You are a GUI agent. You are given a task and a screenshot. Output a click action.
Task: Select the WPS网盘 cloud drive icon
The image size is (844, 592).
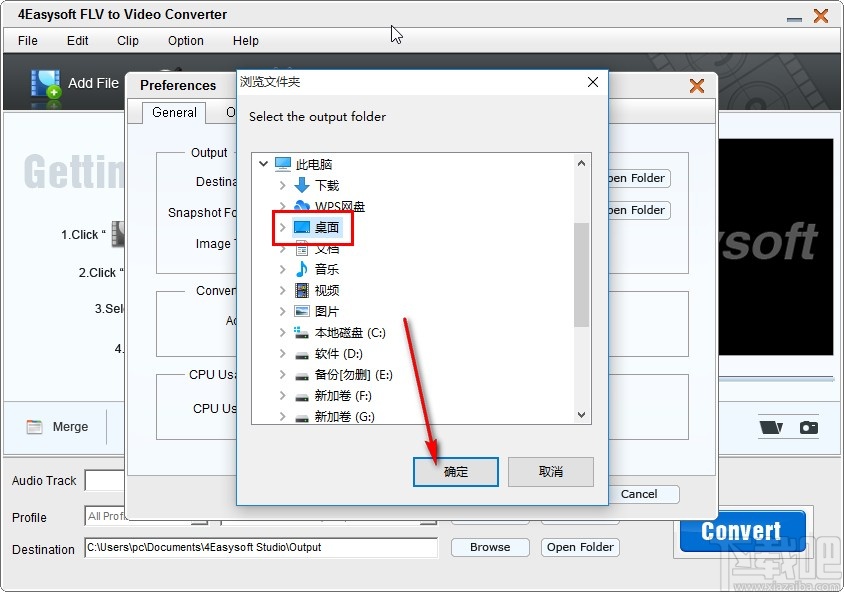(302, 206)
